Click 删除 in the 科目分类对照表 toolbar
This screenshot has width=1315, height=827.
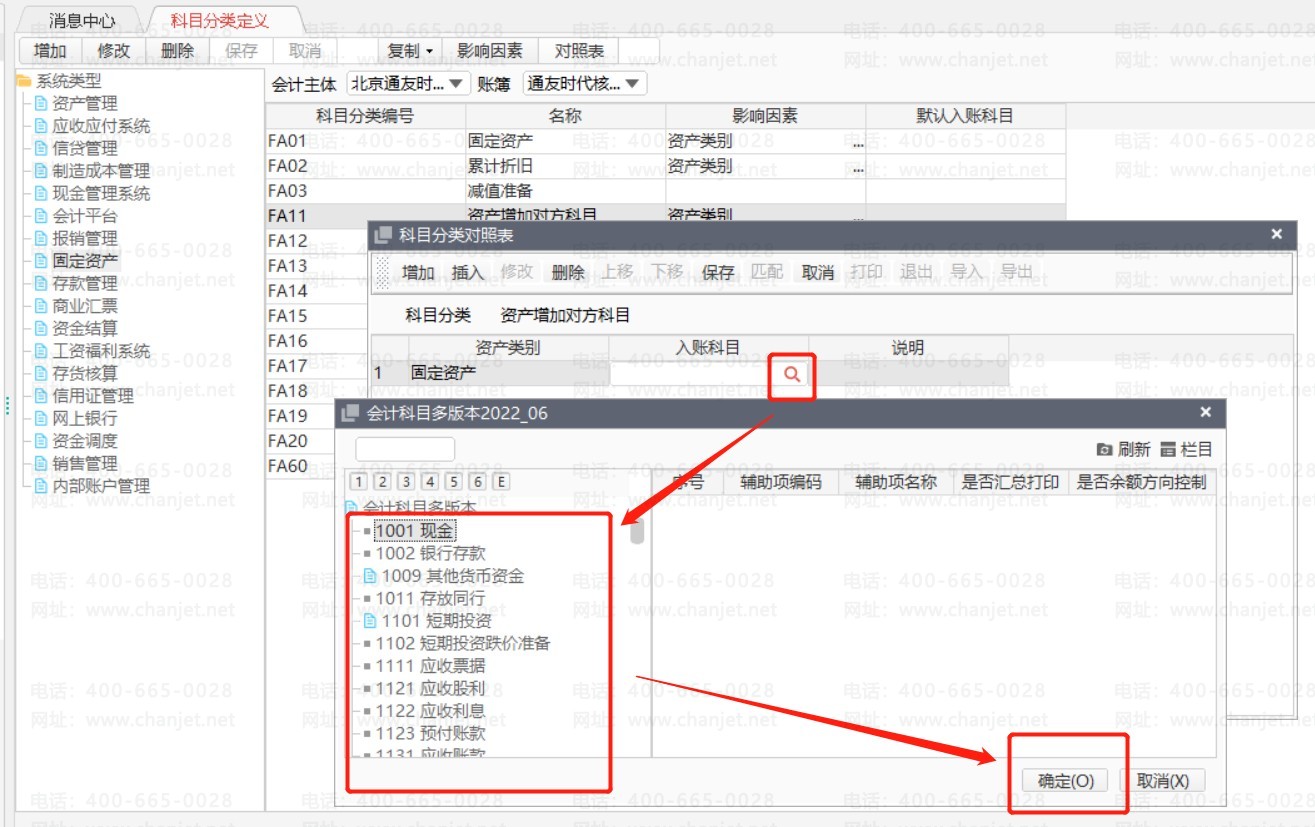[x=568, y=272]
